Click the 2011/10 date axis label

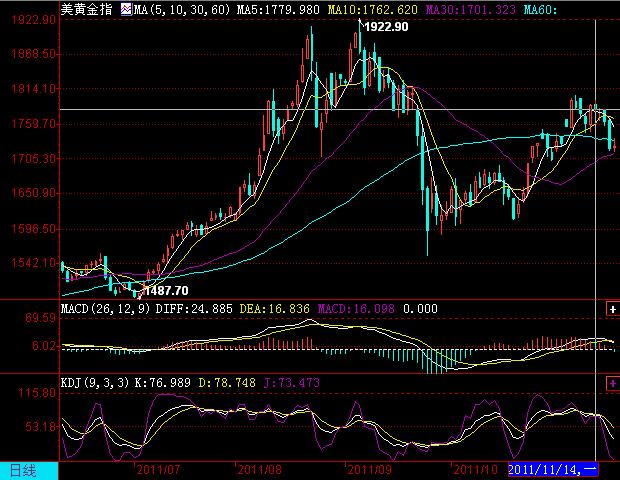[476, 470]
